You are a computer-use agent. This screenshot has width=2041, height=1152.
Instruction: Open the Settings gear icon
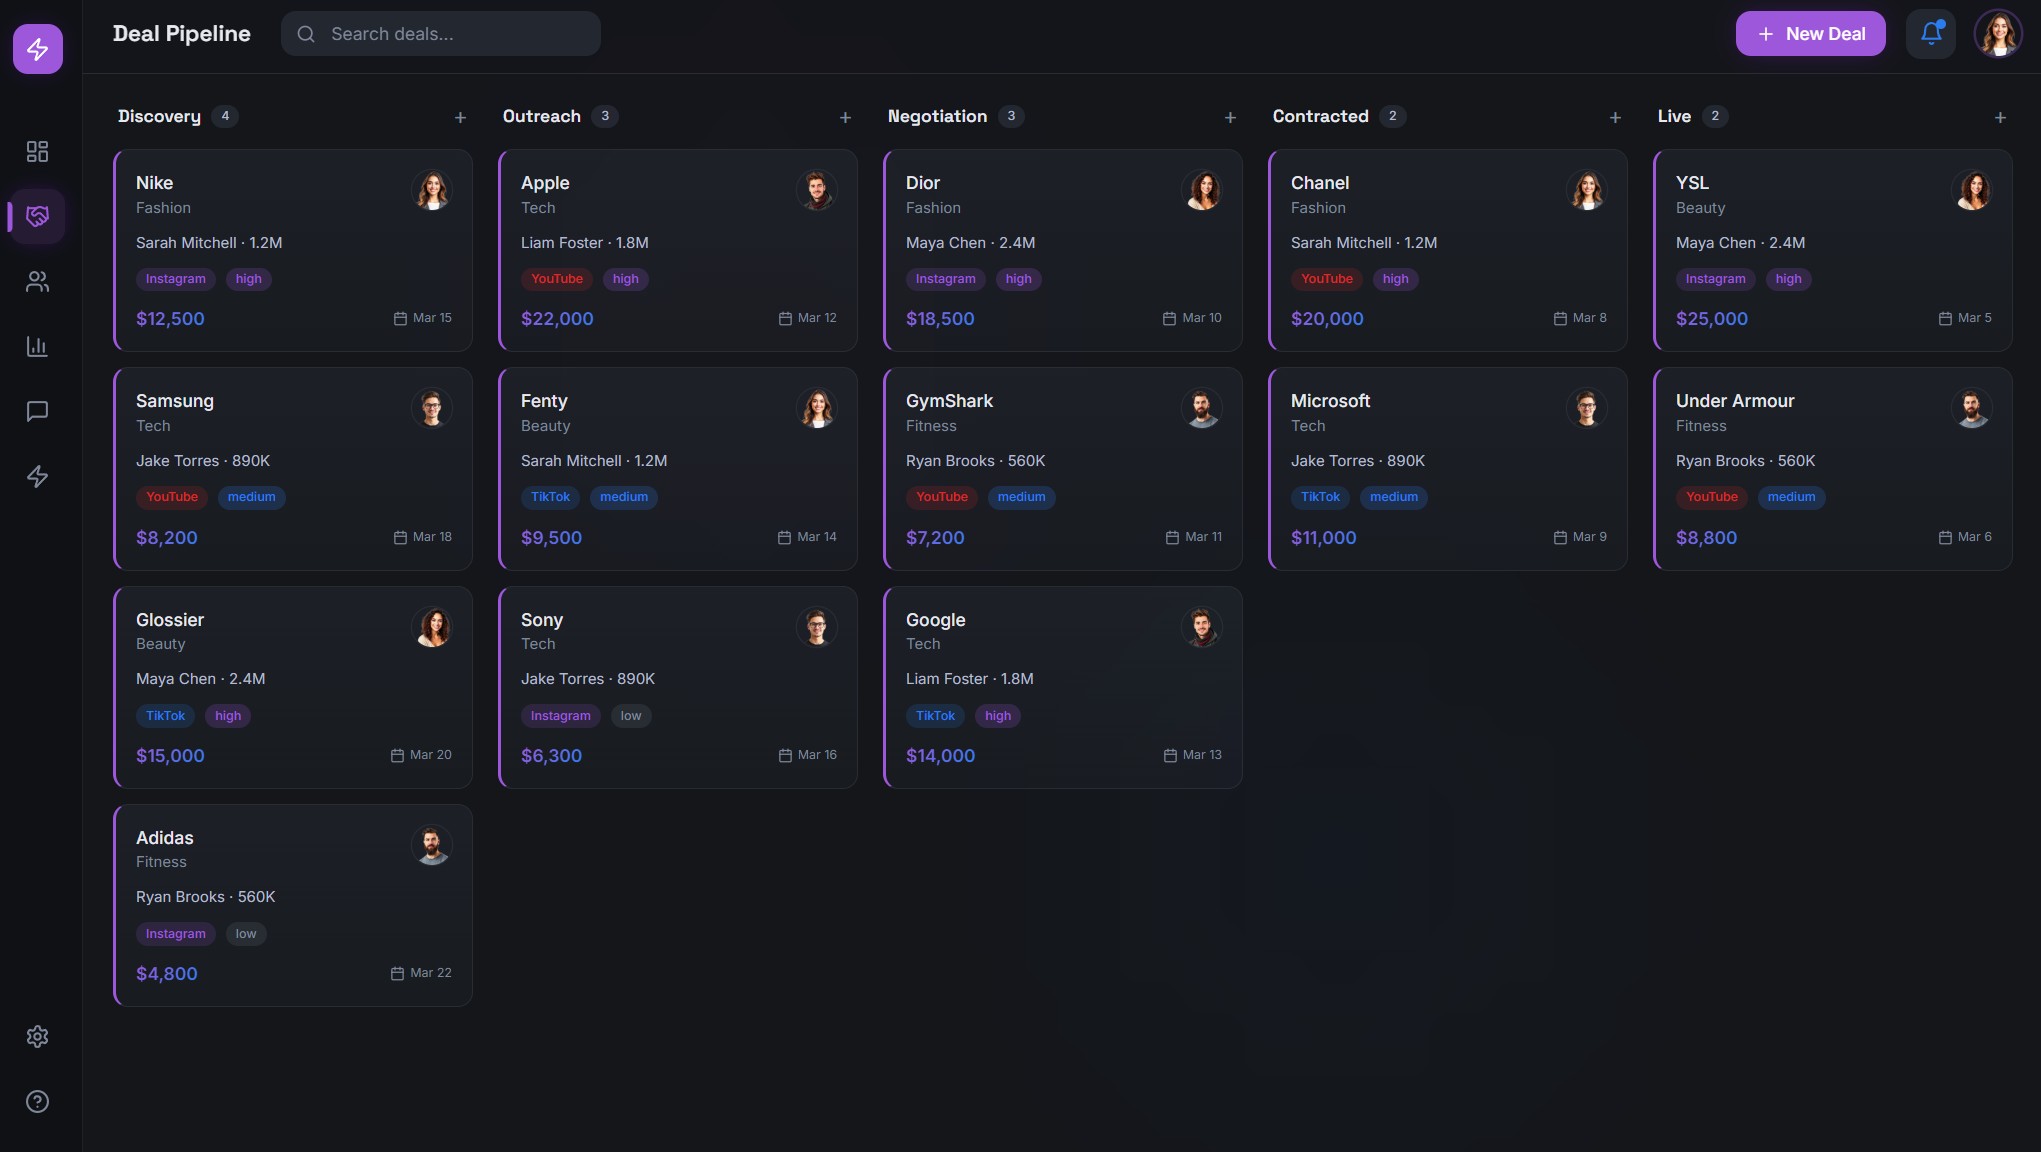(x=37, y=1036)
